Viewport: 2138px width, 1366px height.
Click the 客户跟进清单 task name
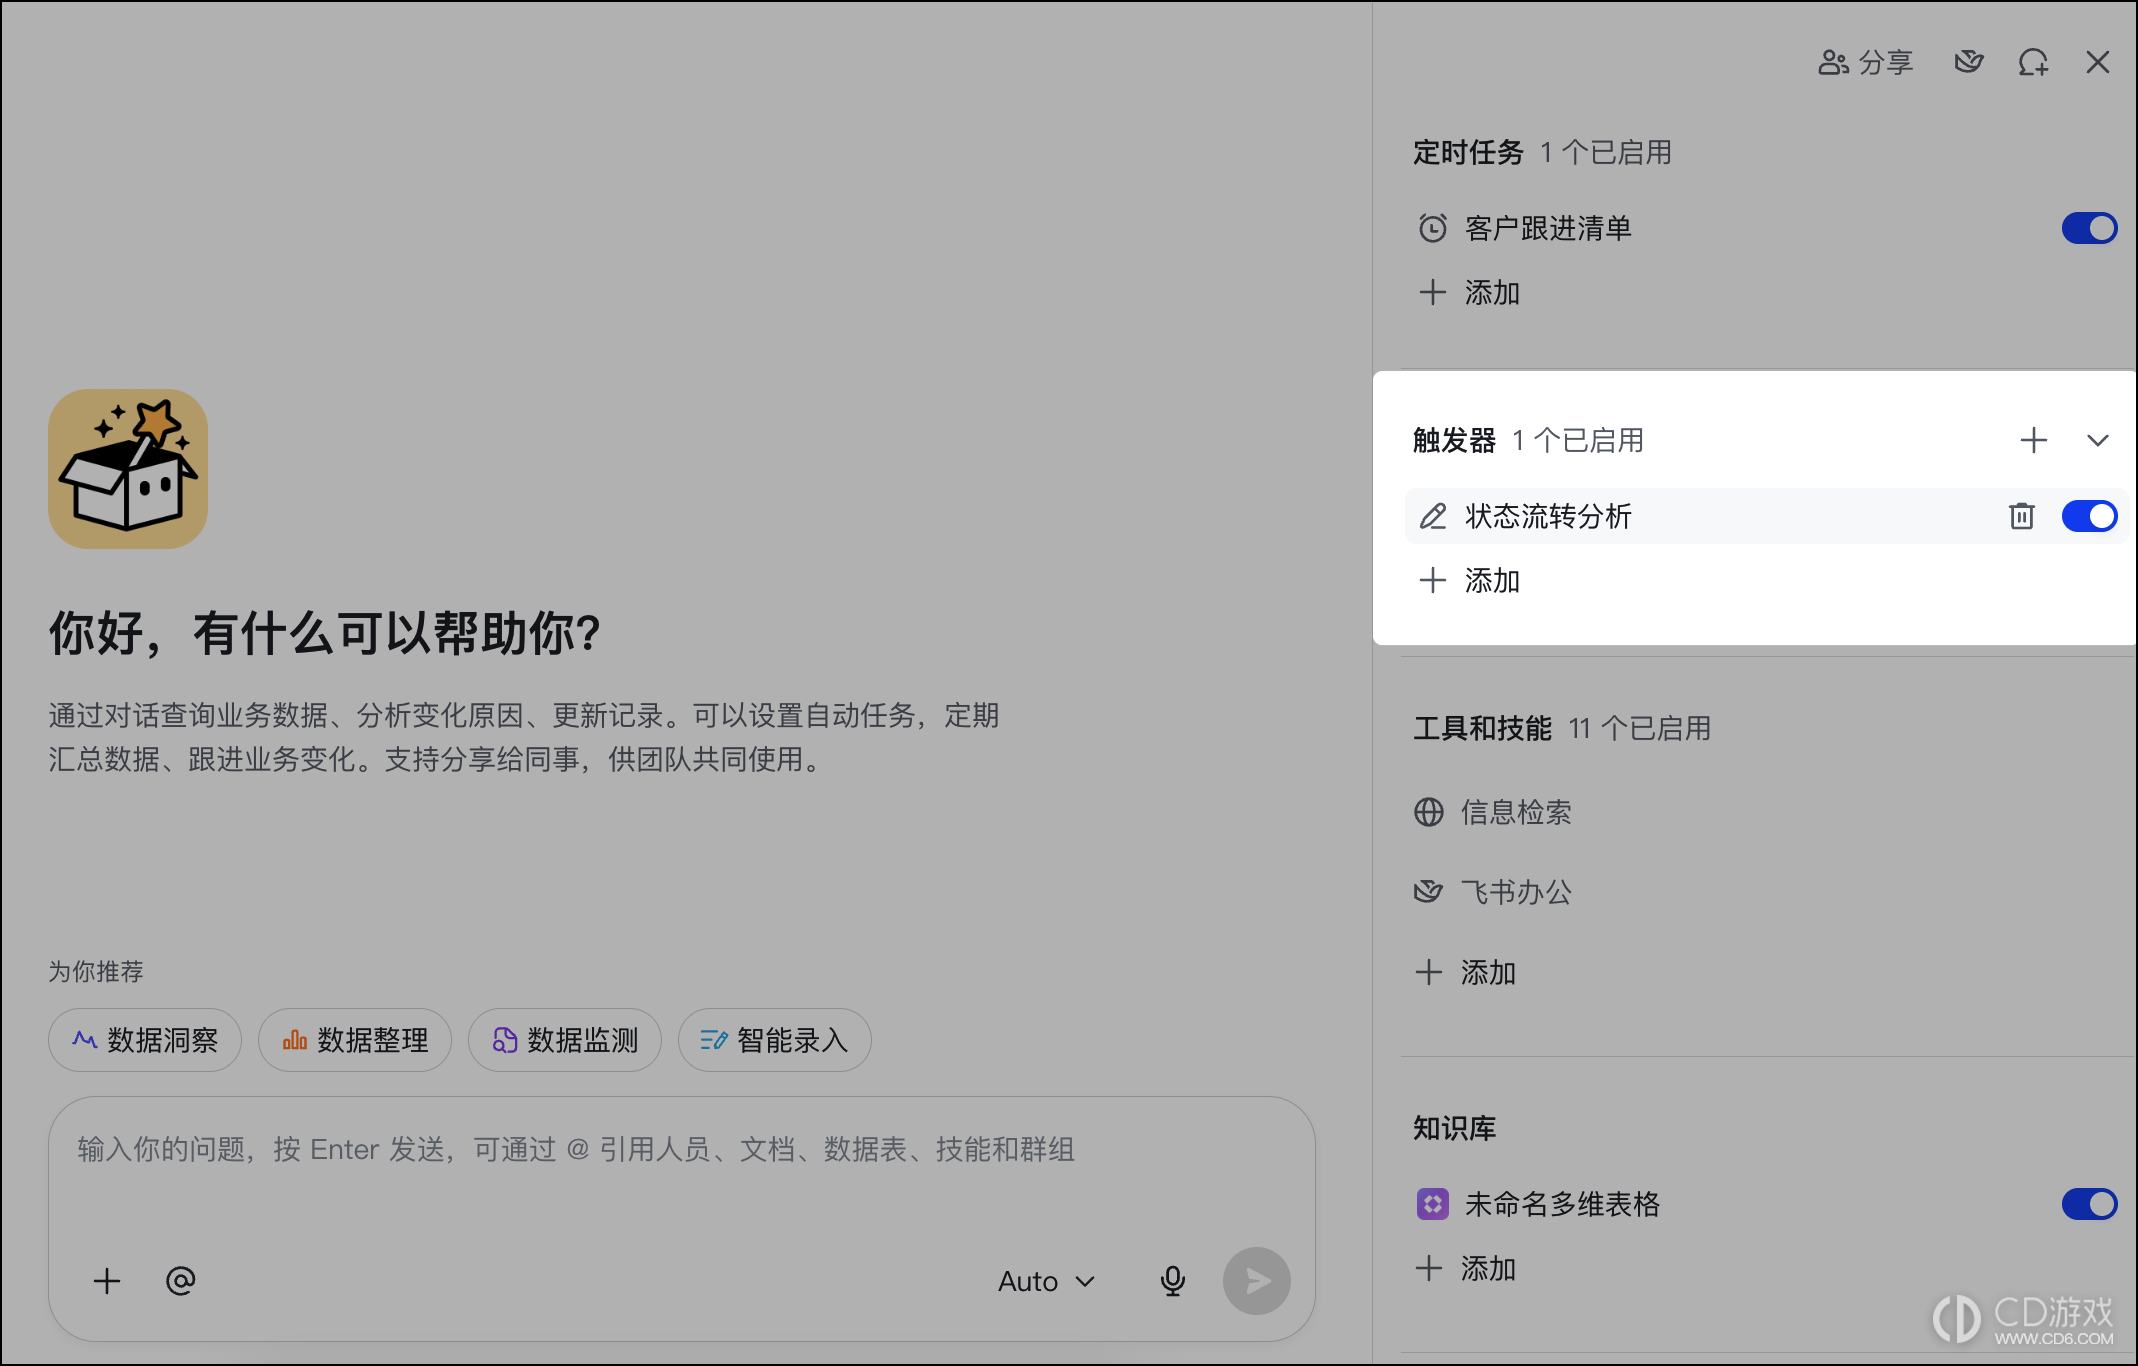(1548, 229)
